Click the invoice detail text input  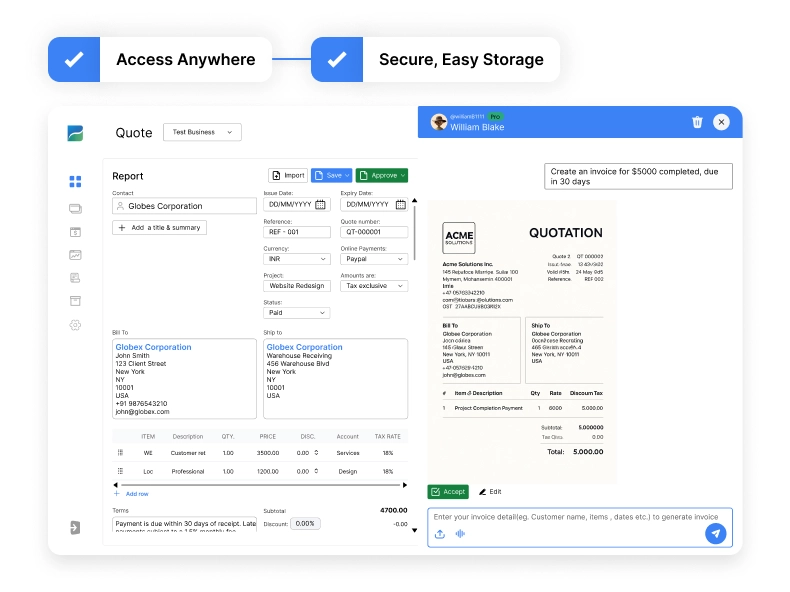579,517
